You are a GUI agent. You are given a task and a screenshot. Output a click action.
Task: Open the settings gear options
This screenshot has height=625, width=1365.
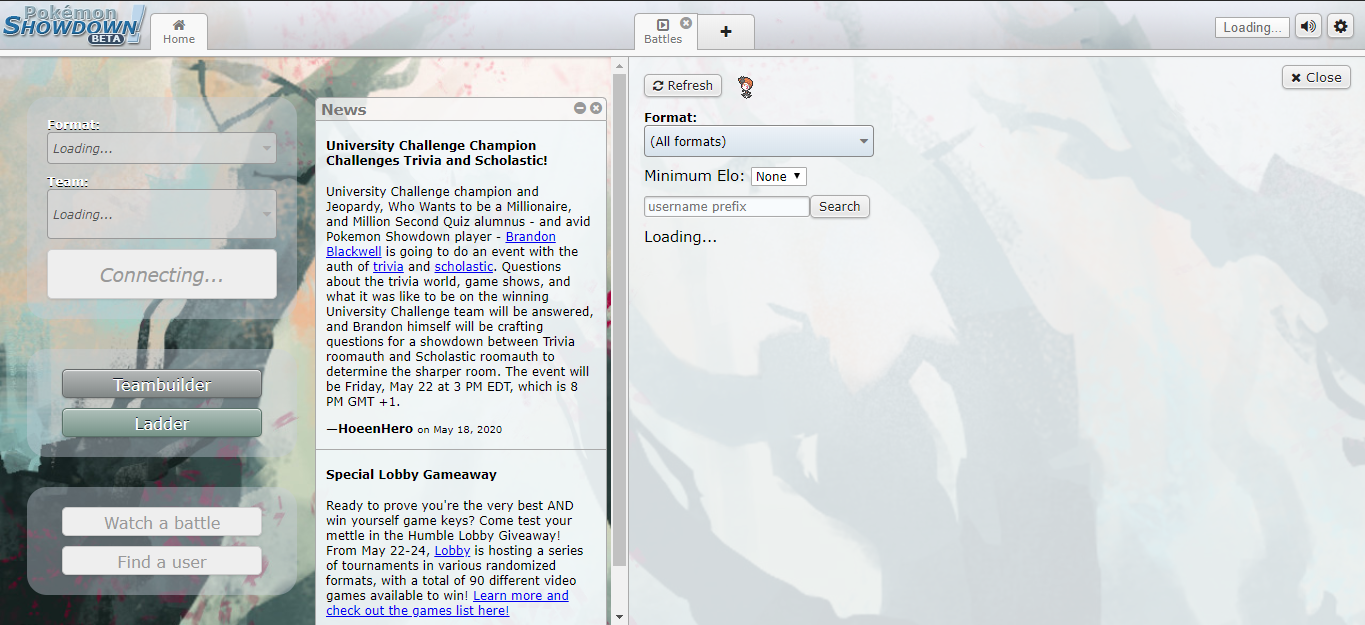click(x=1340, y=27)
